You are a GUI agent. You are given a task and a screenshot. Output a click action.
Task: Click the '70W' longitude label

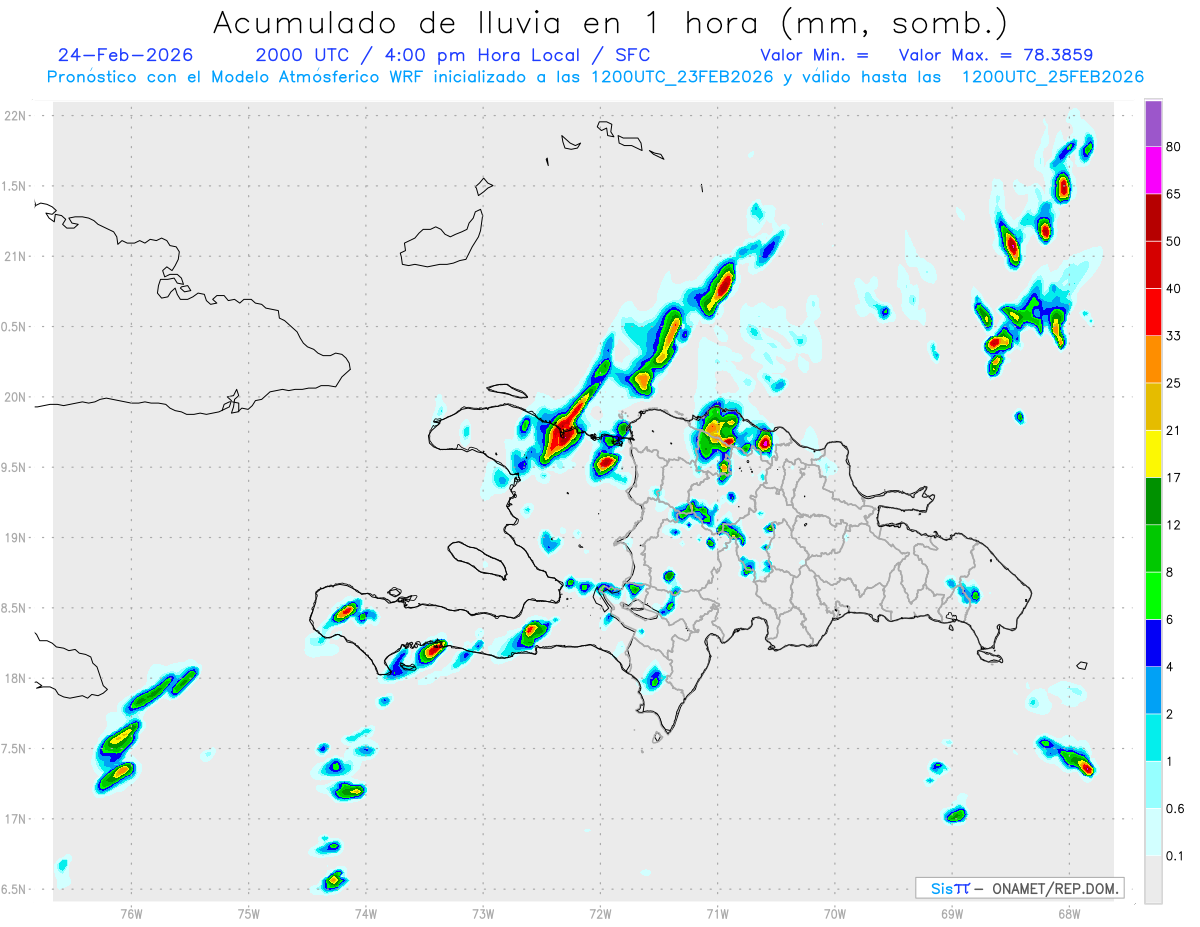point(834,913)
